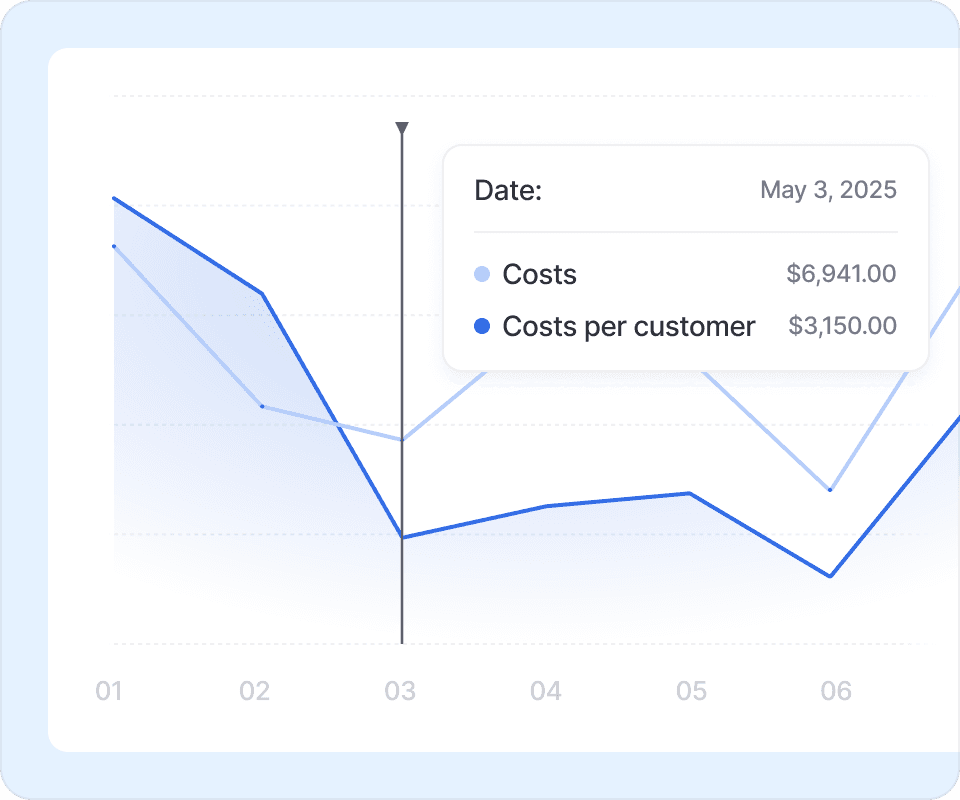Image resolution: width=960 pixels, height=800 pixels.
Task: Select the 03 x-axis label
Action: tap(400, 691)
